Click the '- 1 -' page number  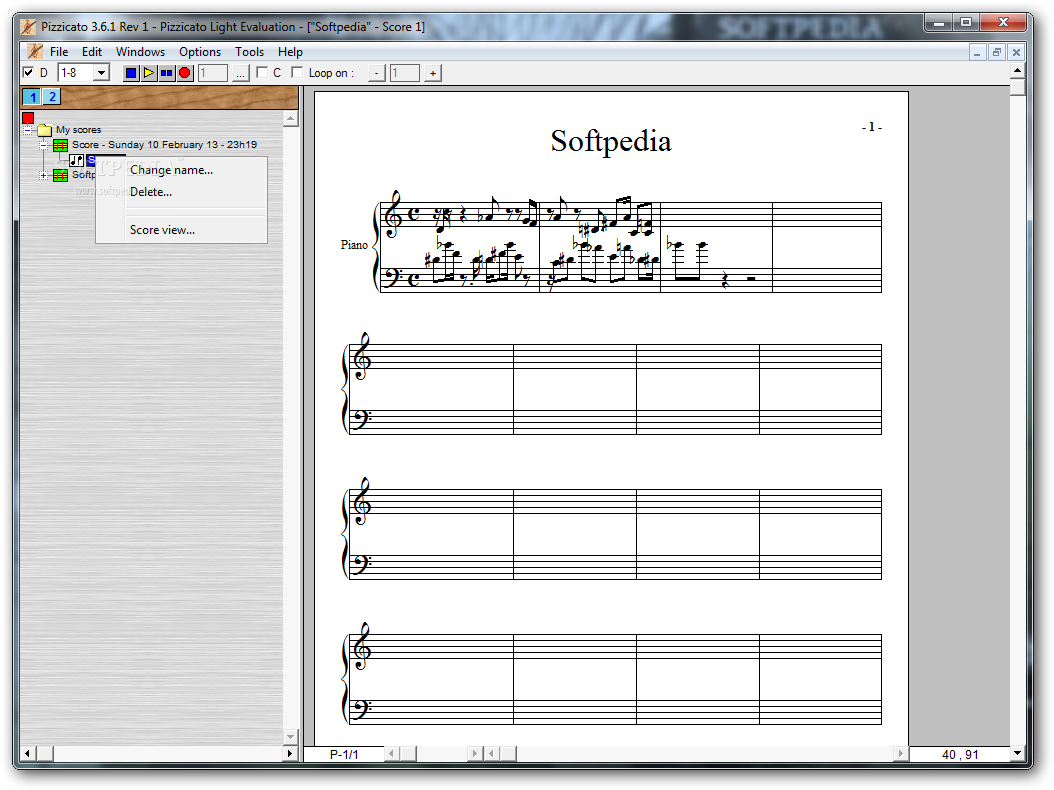tap(872, 126)
